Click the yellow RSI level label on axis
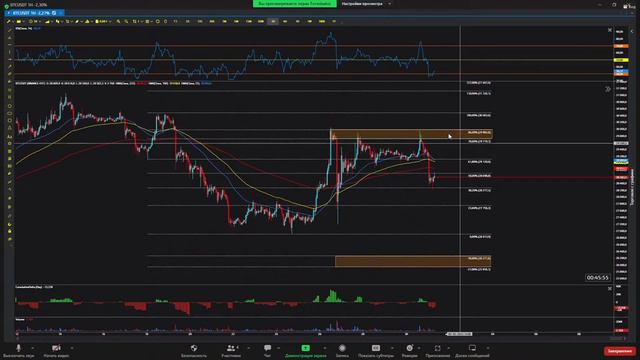The width and height of the screenshot is (640, 360). point(622,60)
